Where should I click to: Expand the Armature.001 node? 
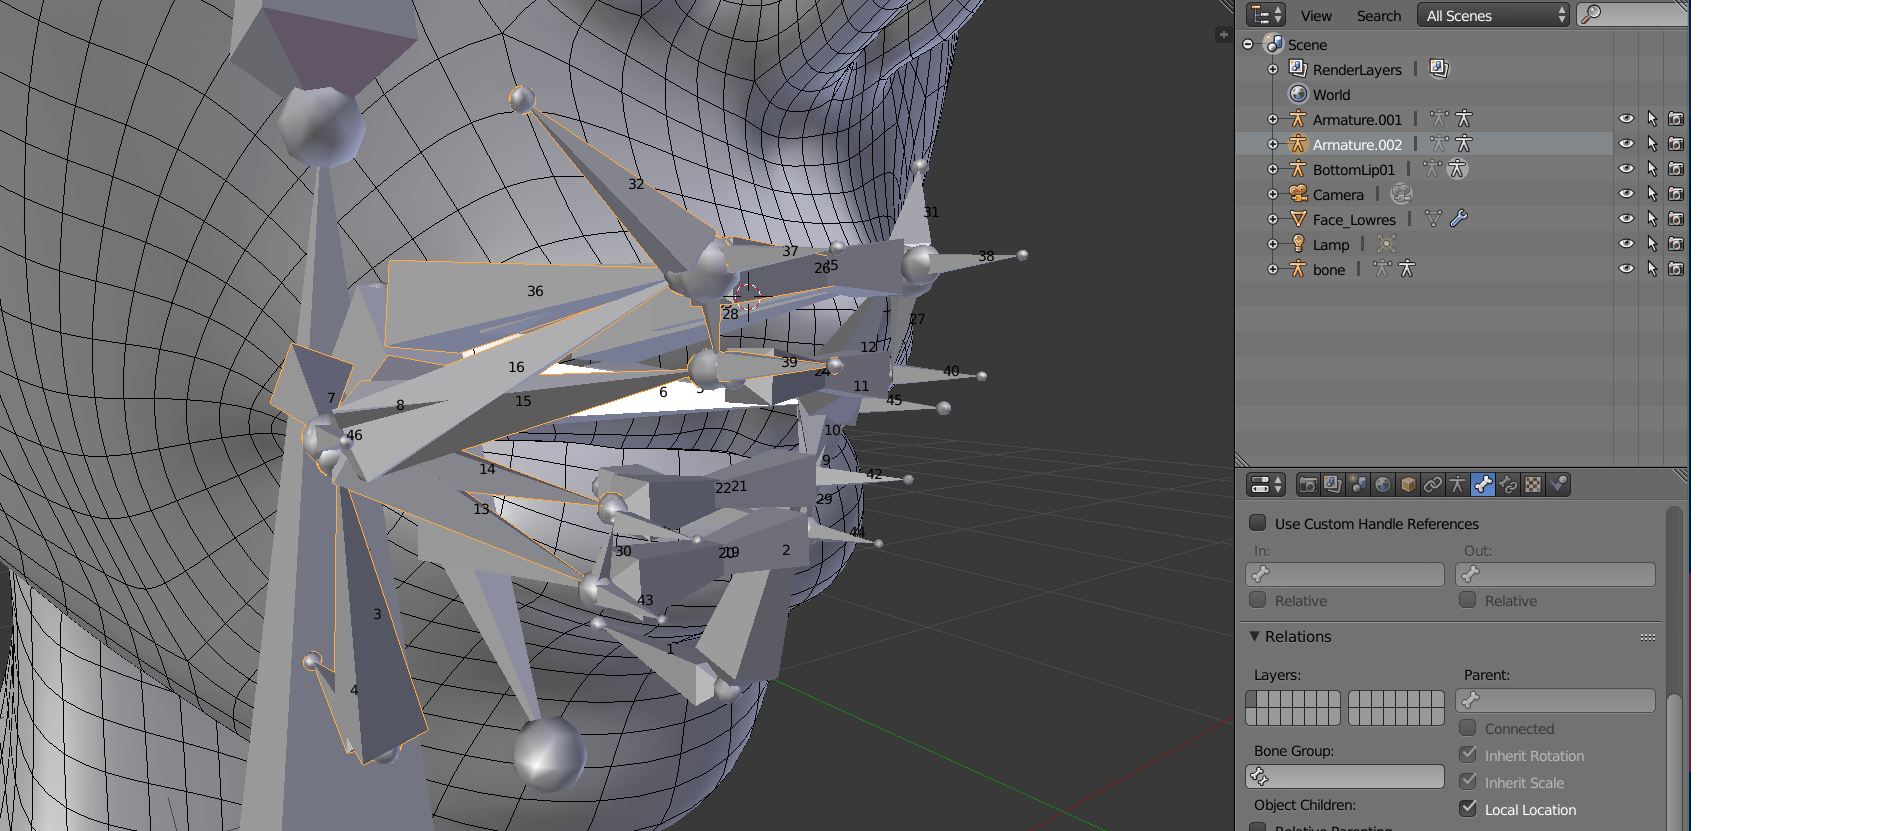[x=1273, y=119]
